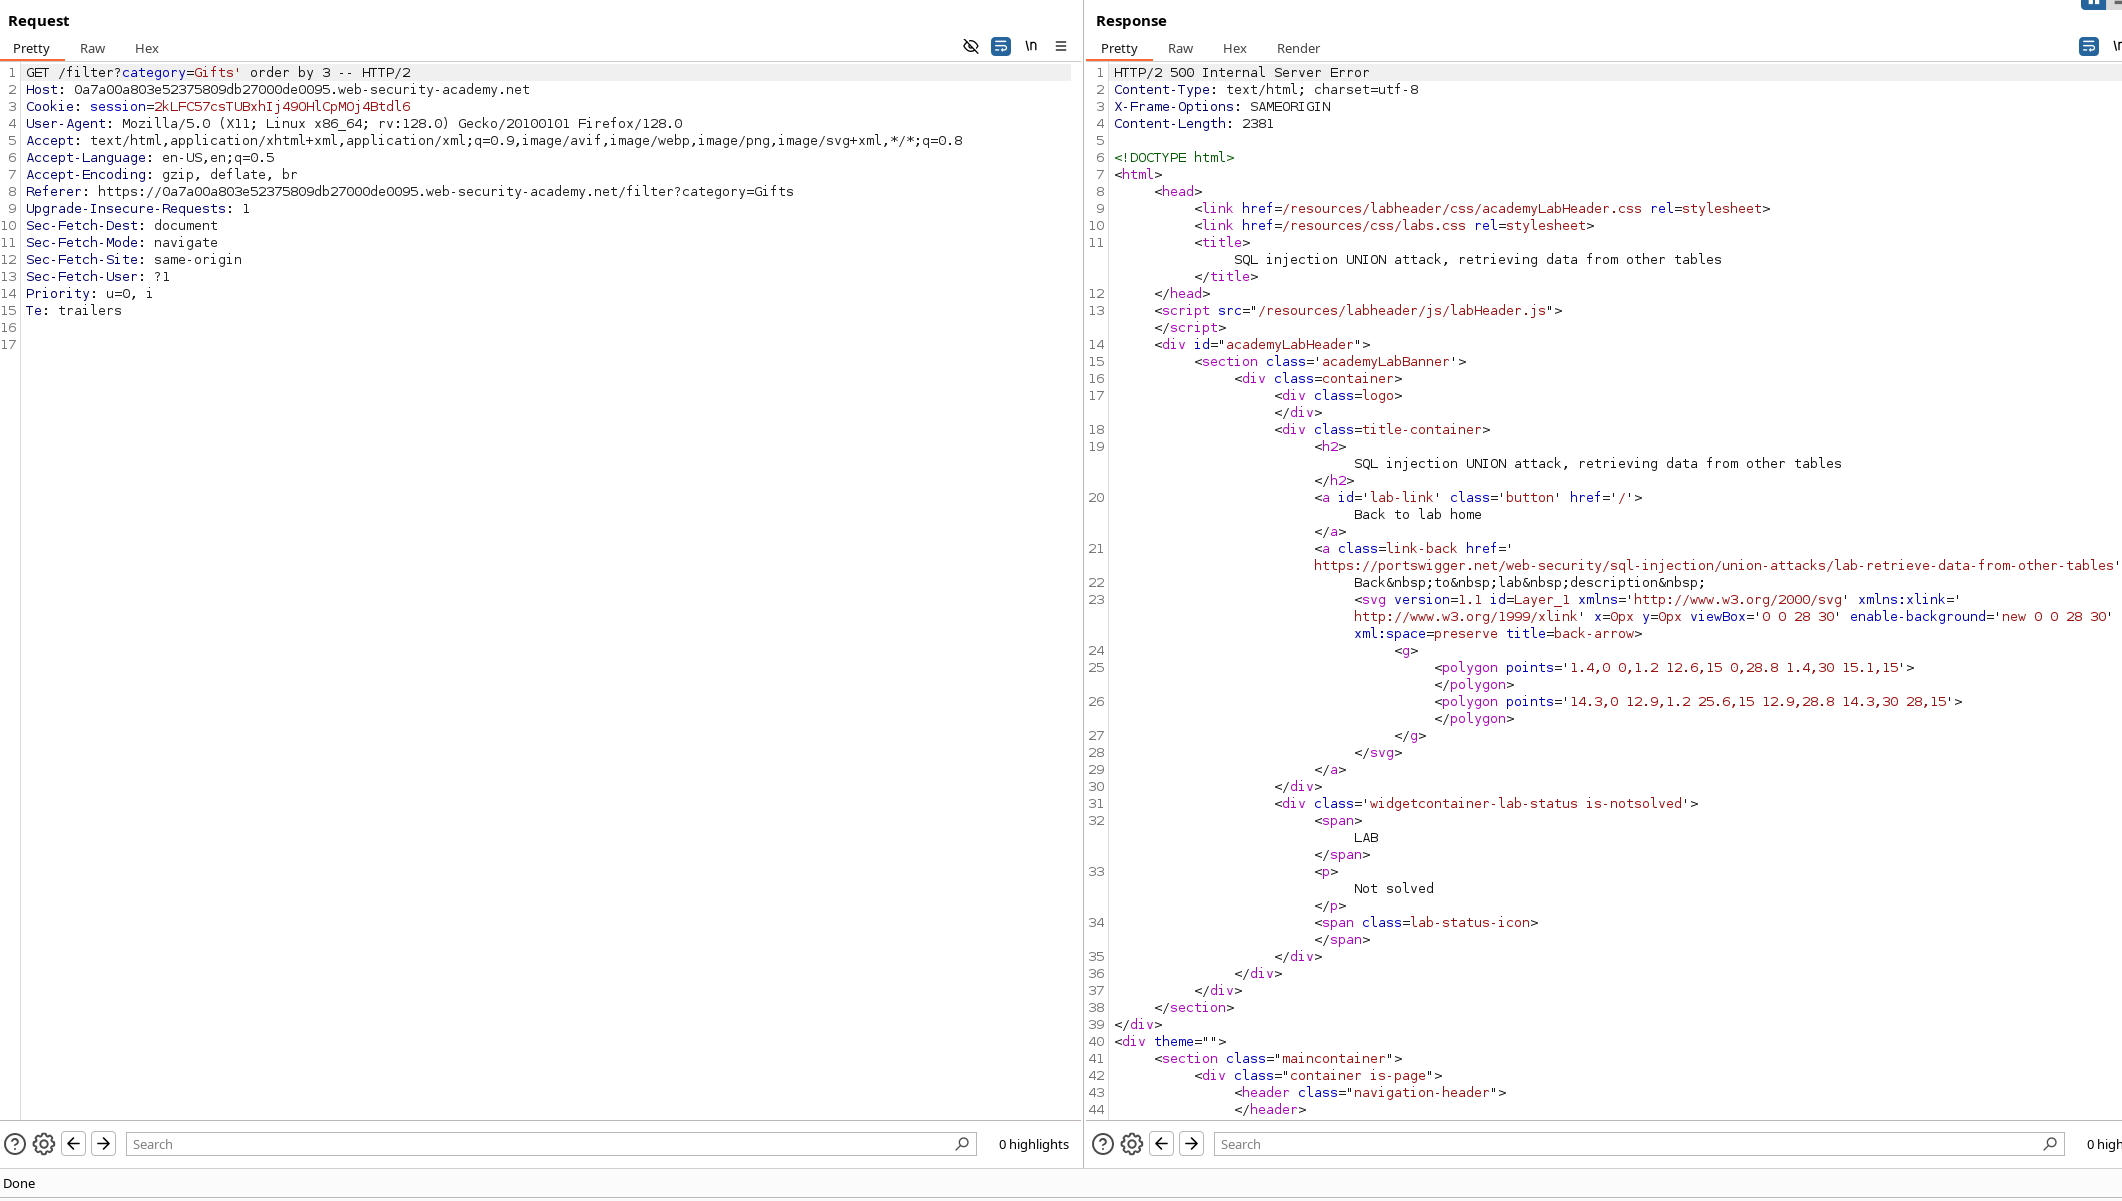2122x1201 pixels.
Task: Click the Te: trailers line
Action: 74,311
